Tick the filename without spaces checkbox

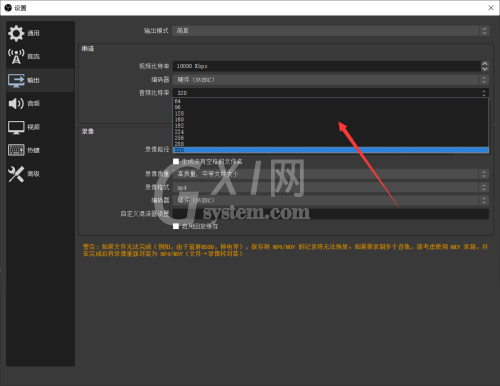(176, 162)
